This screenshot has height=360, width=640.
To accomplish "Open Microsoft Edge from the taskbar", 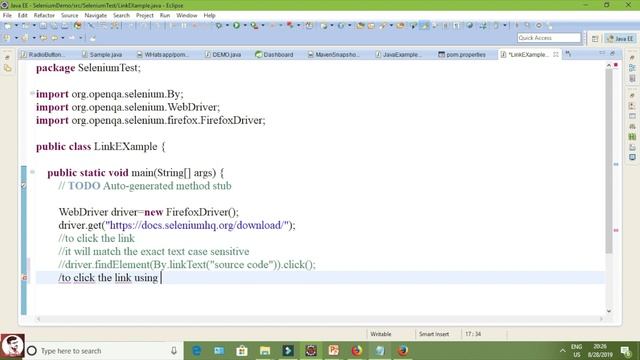I will 196,351.
